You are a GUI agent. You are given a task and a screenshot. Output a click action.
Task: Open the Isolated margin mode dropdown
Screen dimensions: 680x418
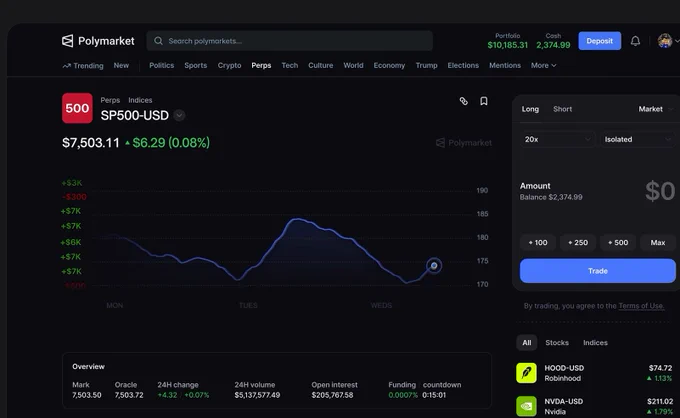pyautogui.click(x=638, y=139)
